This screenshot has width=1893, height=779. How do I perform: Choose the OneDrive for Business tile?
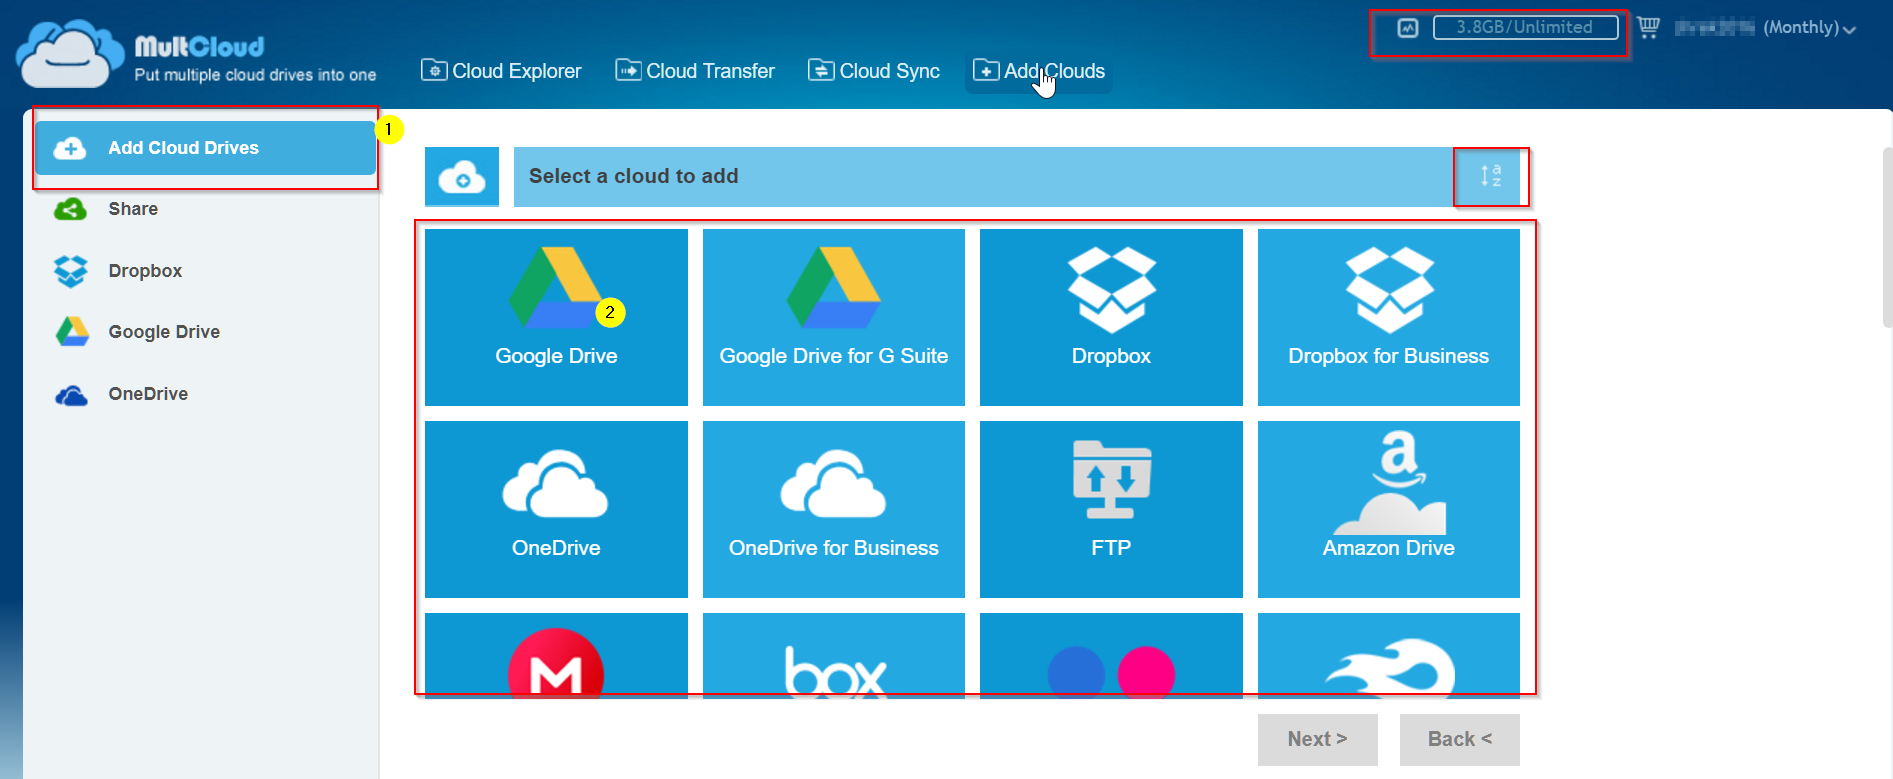click(x=834, y=509)
